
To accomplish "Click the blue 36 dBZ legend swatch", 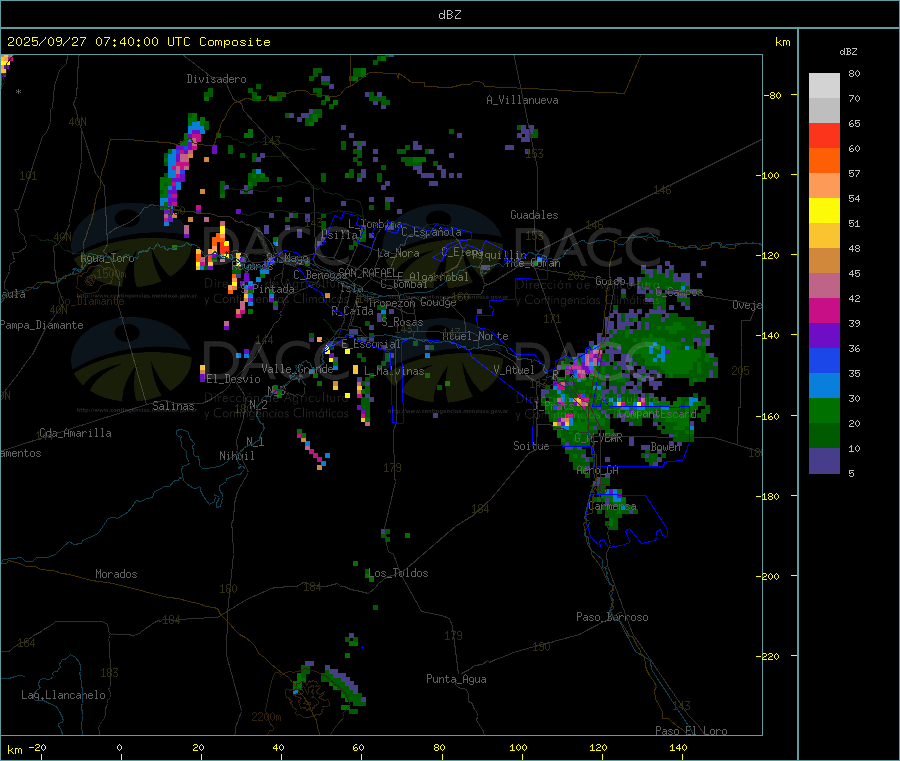I will coord(824,360).
